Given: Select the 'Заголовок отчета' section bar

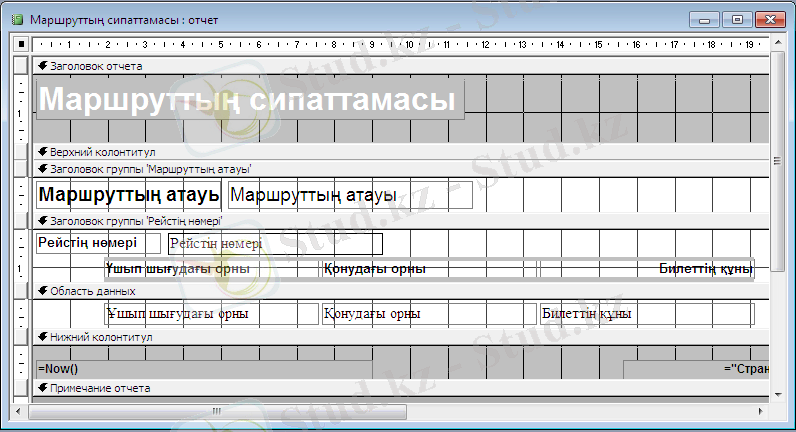Looking at the screenshot, I should click(401, 66).
